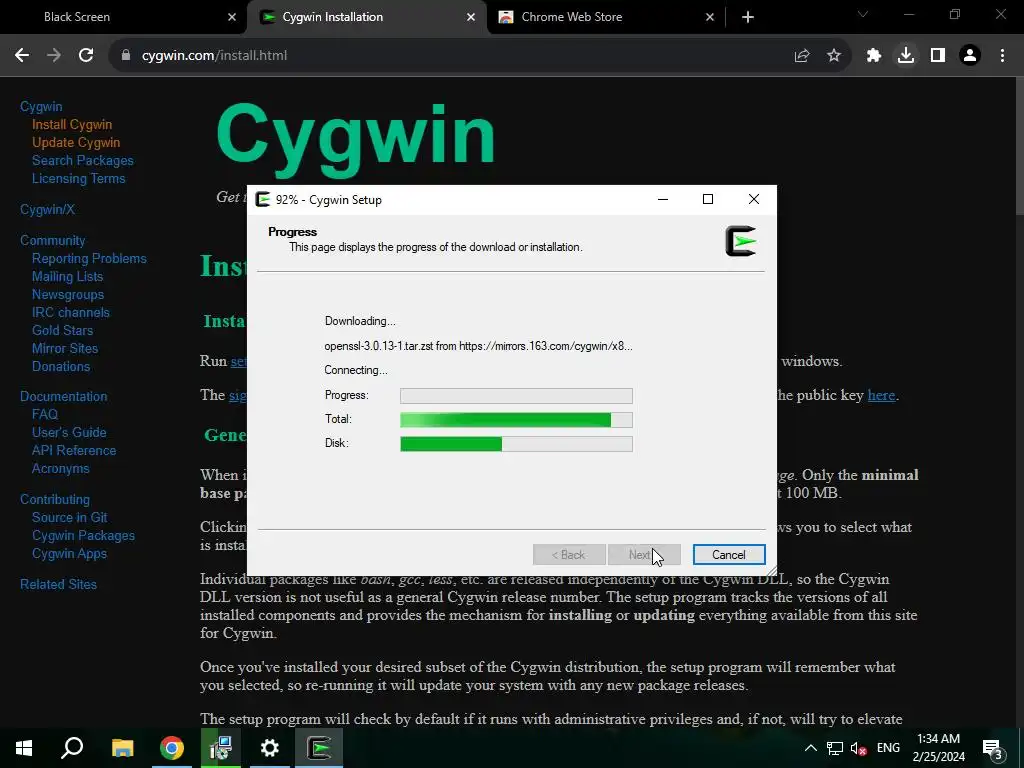The height and width of the screenshot is (768, 1024).
Task: Open the Chrome downloads icon
Action: 906,56
